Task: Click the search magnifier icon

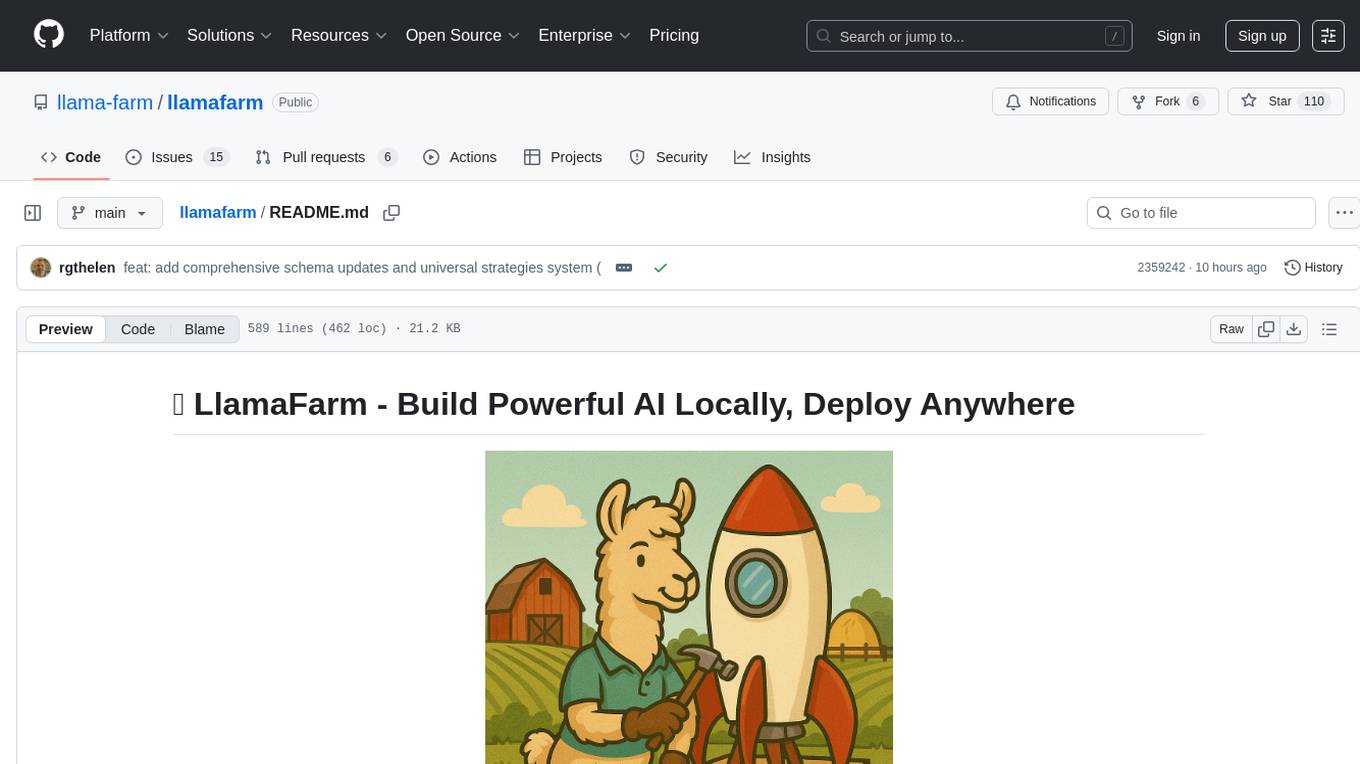Action: pos(824,36)
